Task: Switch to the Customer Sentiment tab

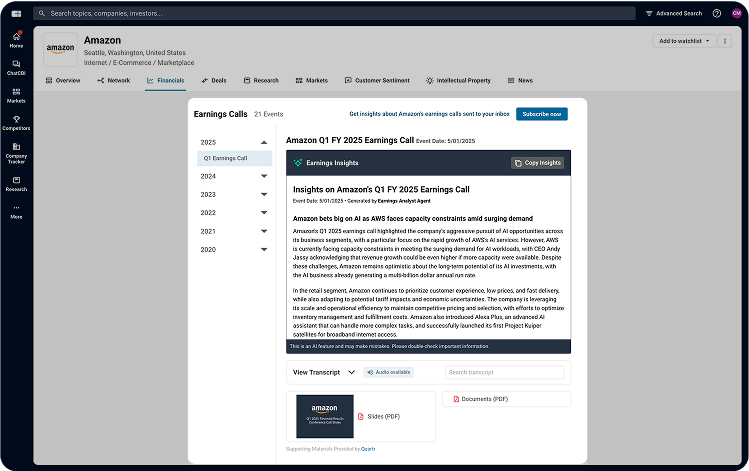Action: click(x=377, y=80)
